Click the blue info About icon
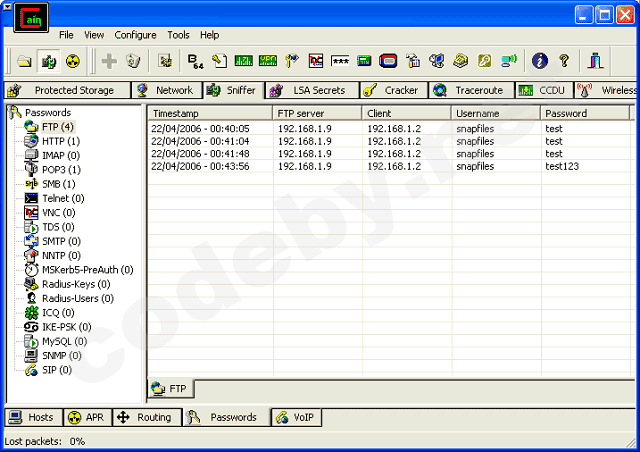 540,61
